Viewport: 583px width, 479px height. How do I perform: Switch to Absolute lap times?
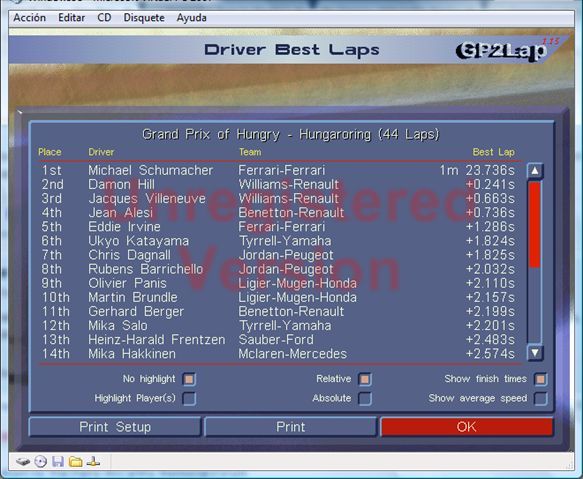pyautogui.click(x=364, y=399)
